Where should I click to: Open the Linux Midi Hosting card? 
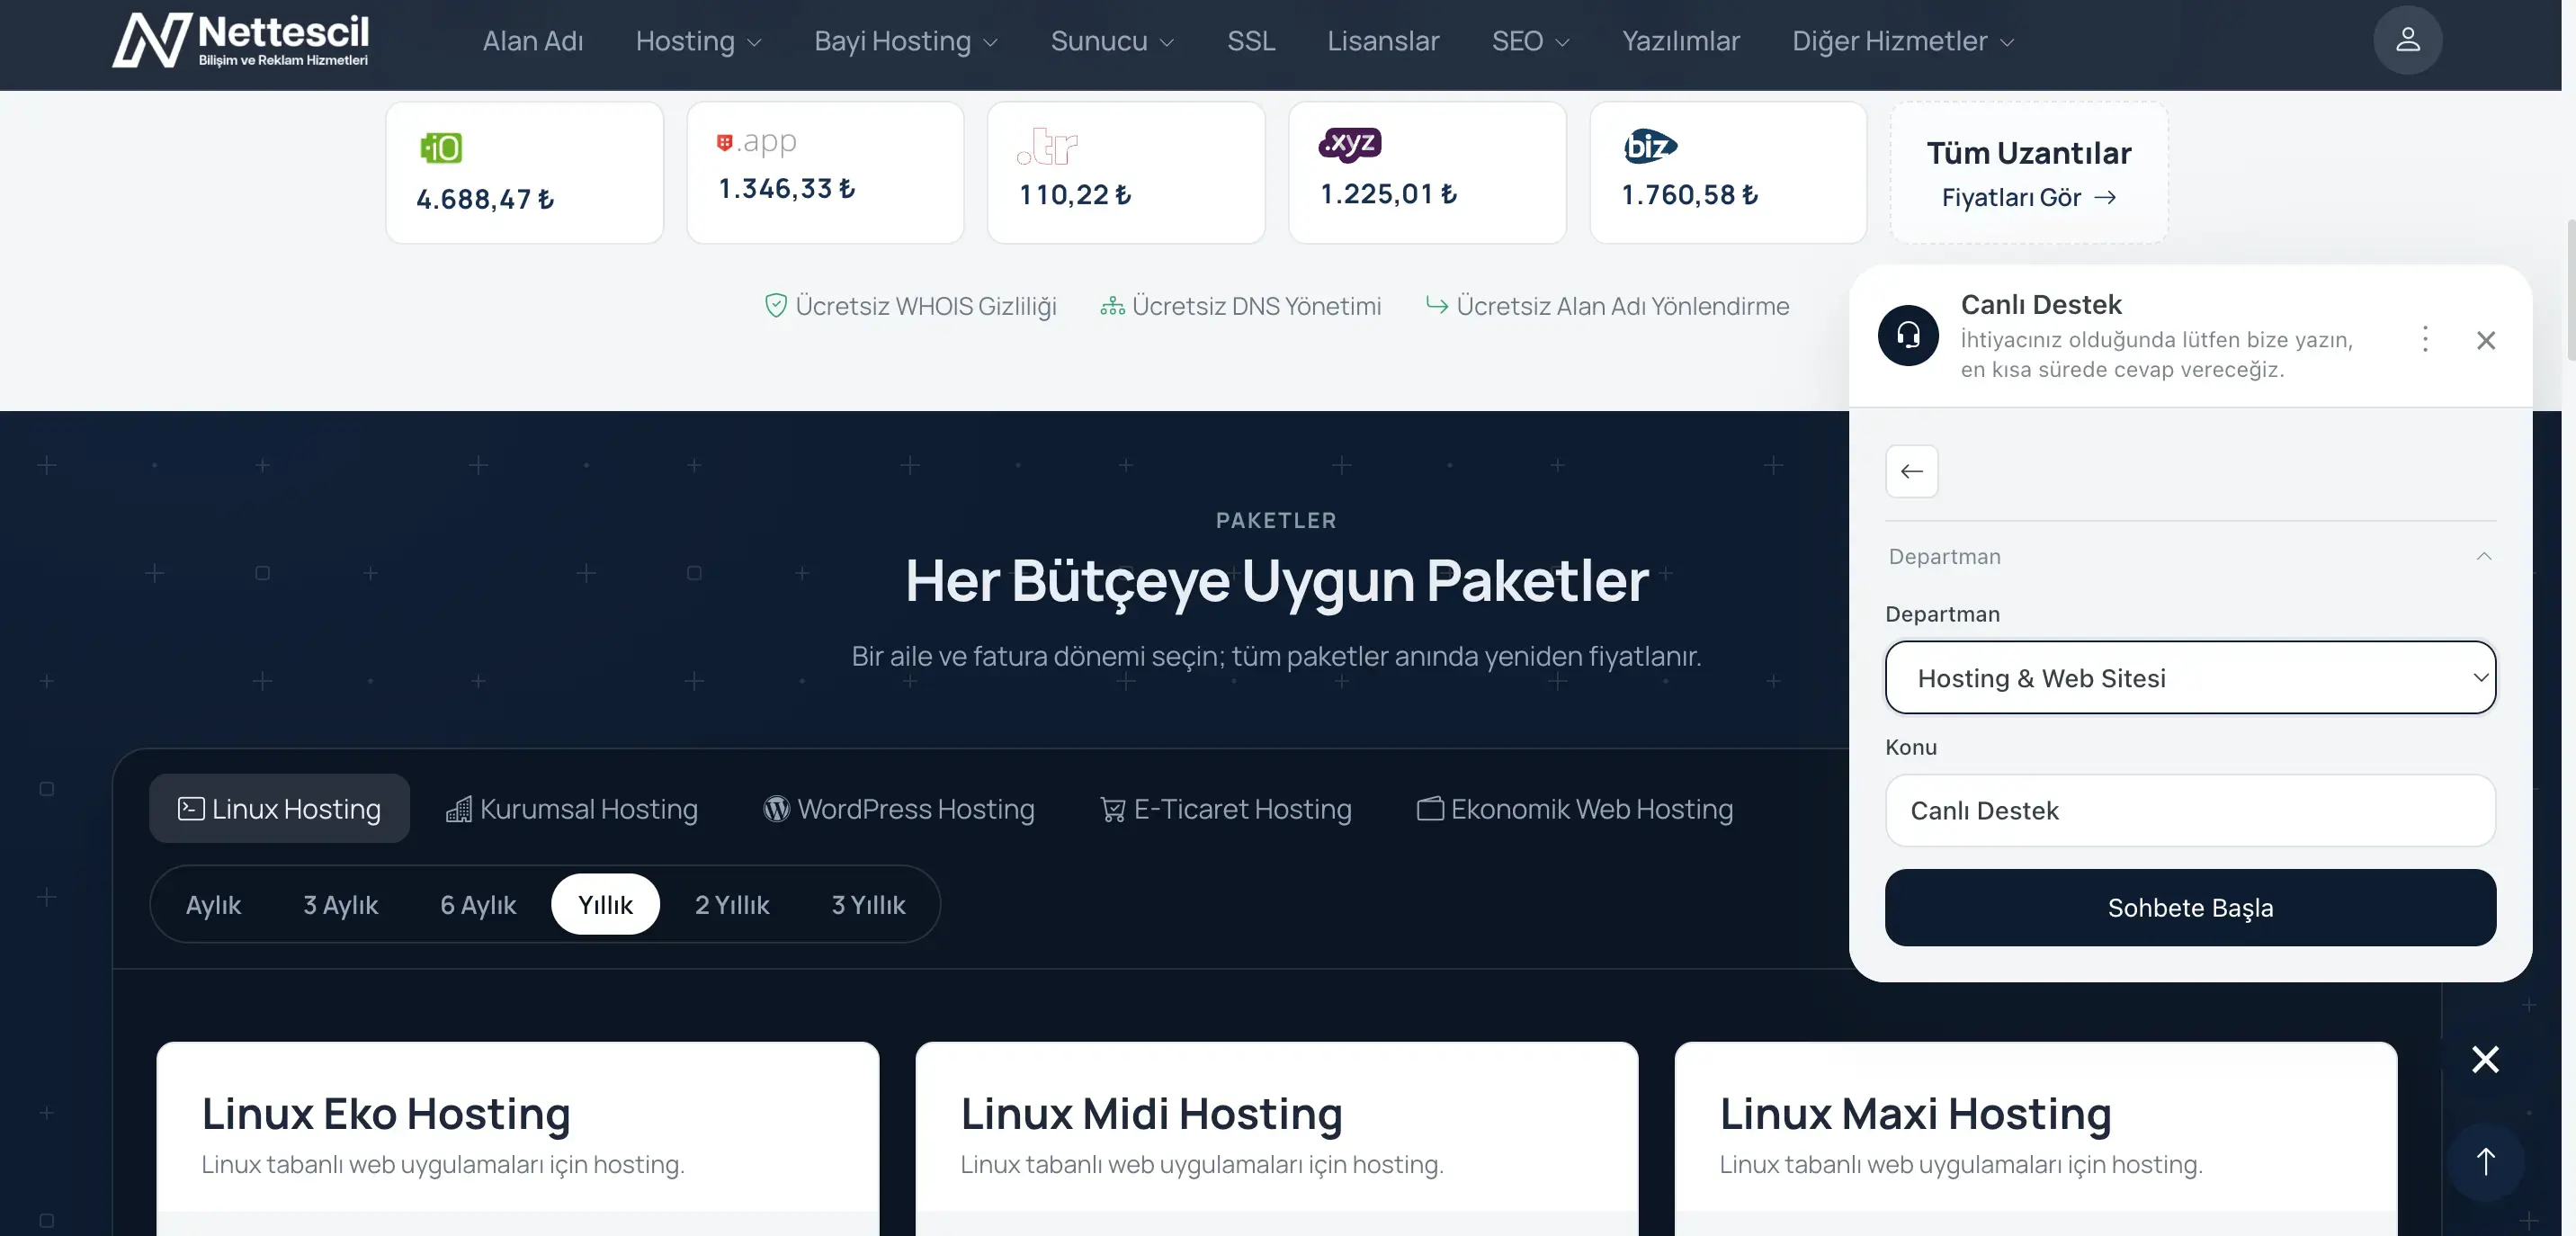coord(1276,1138)
